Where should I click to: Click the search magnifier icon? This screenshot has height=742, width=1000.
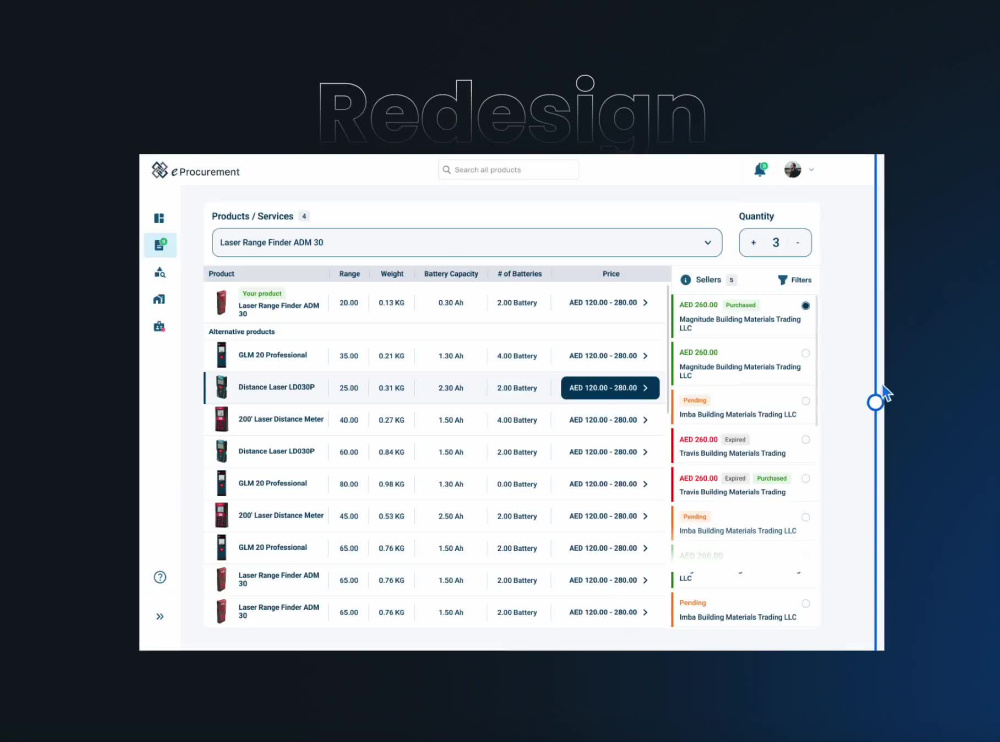446,170
